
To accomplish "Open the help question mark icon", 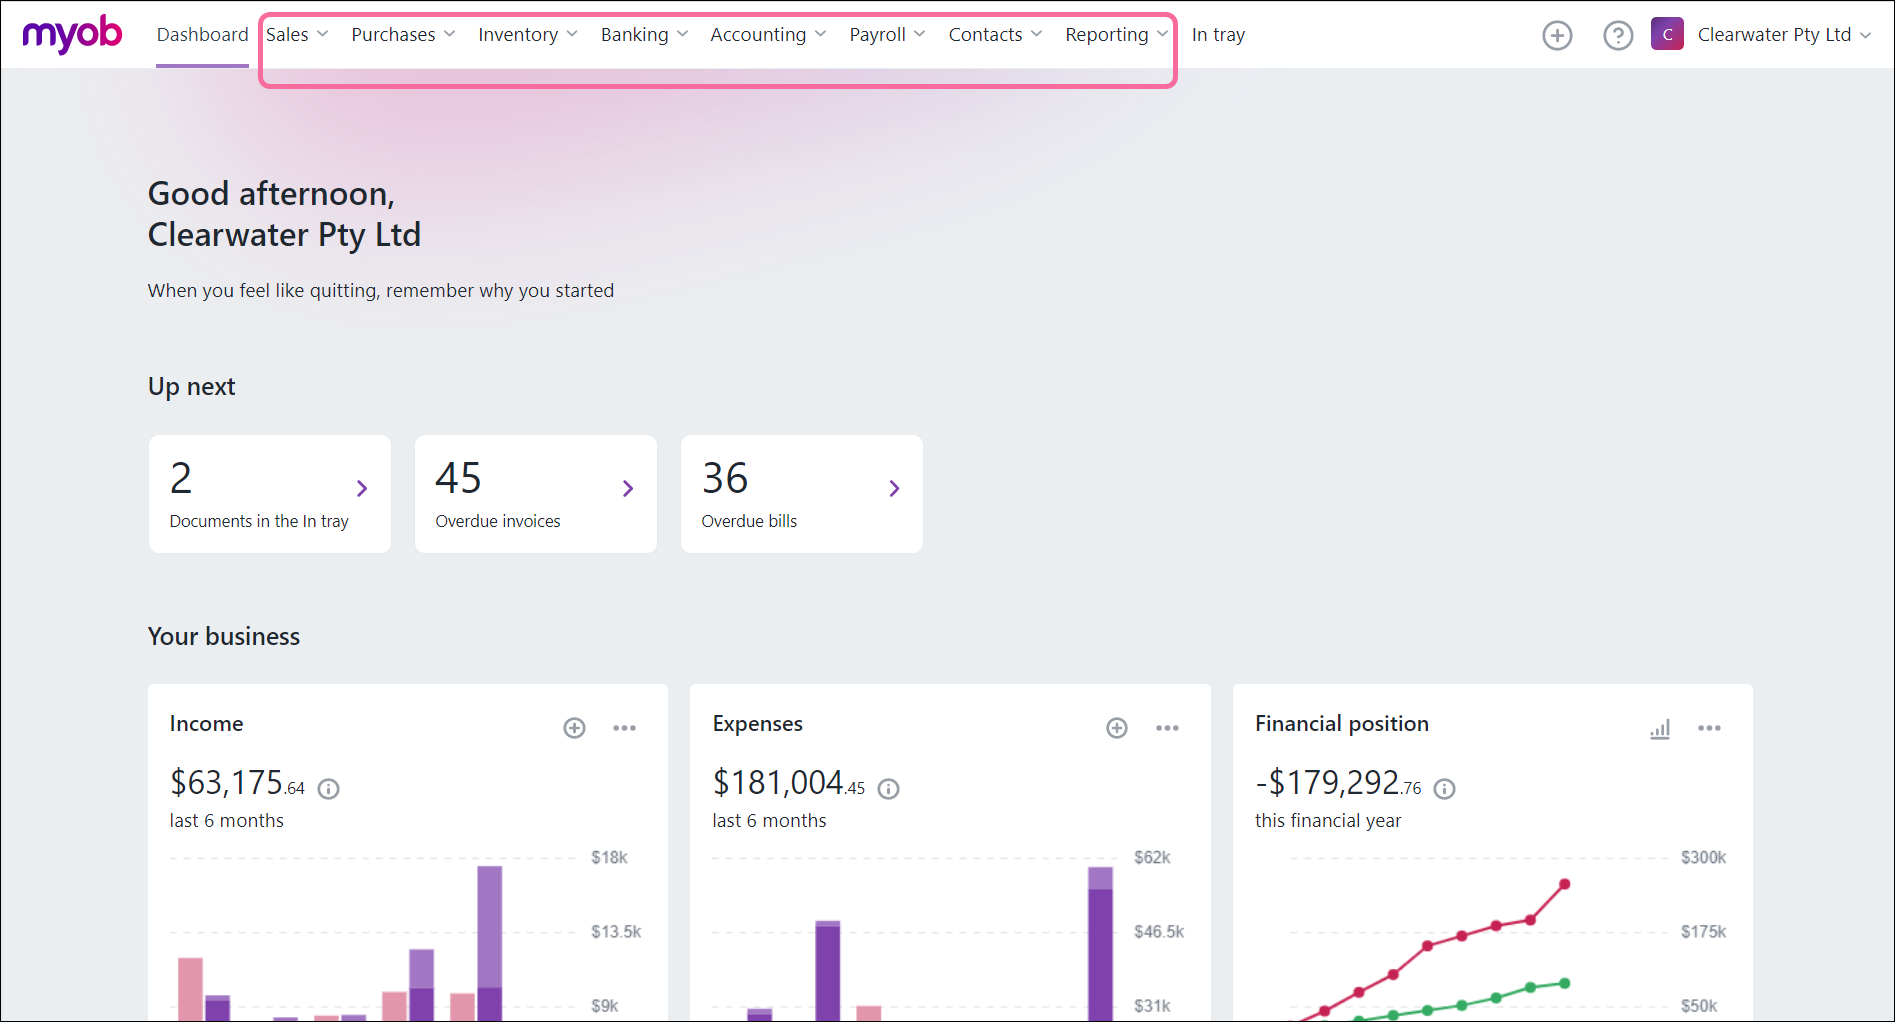I will (x=1618, y=36).
